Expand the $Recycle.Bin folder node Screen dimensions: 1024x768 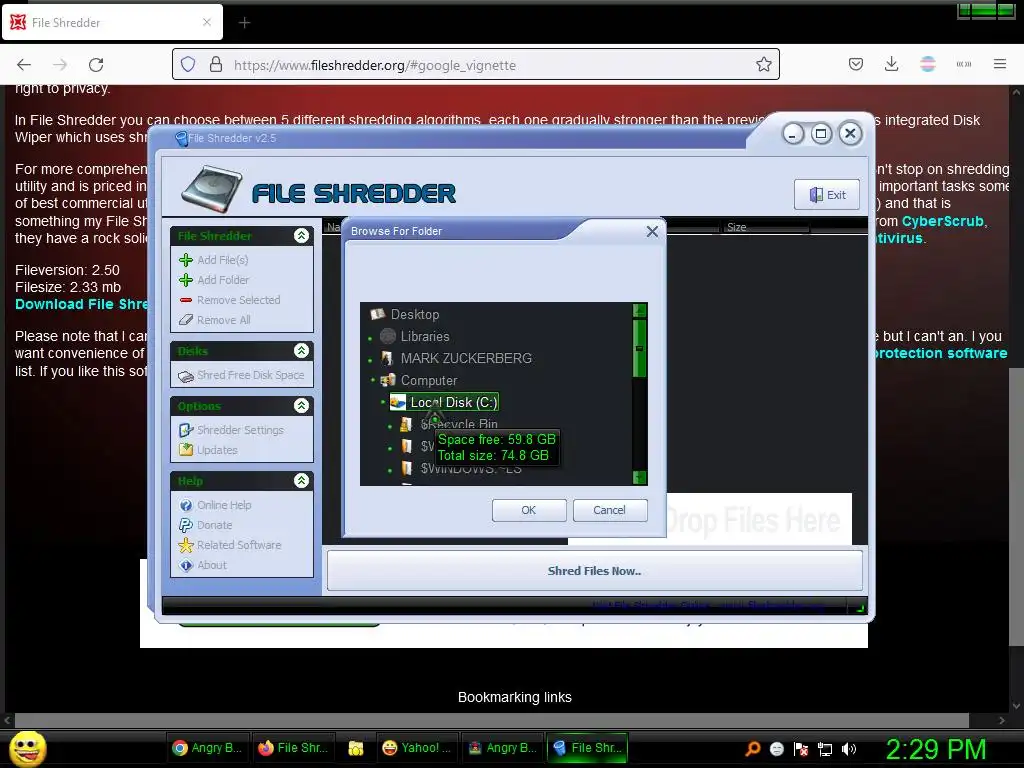(x=390, y=426)
